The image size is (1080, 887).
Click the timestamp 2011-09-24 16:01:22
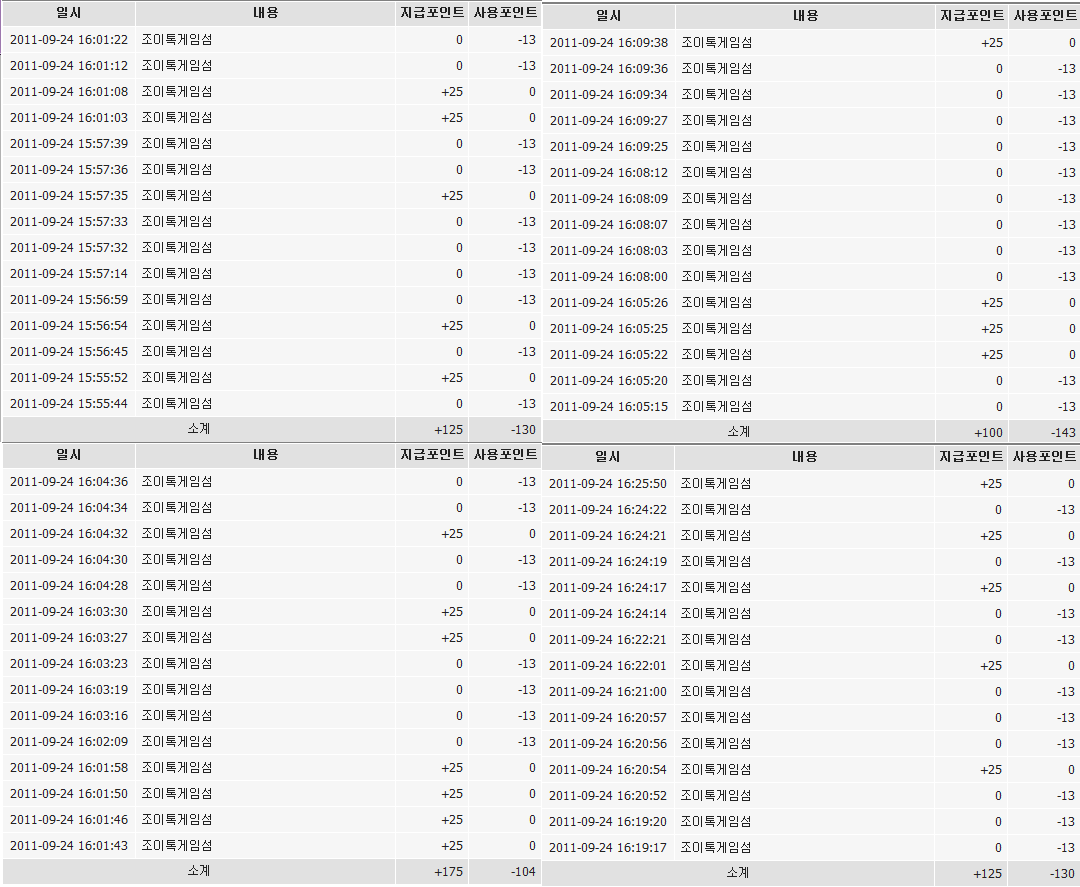pyautogui.click(x=69, y=40)
